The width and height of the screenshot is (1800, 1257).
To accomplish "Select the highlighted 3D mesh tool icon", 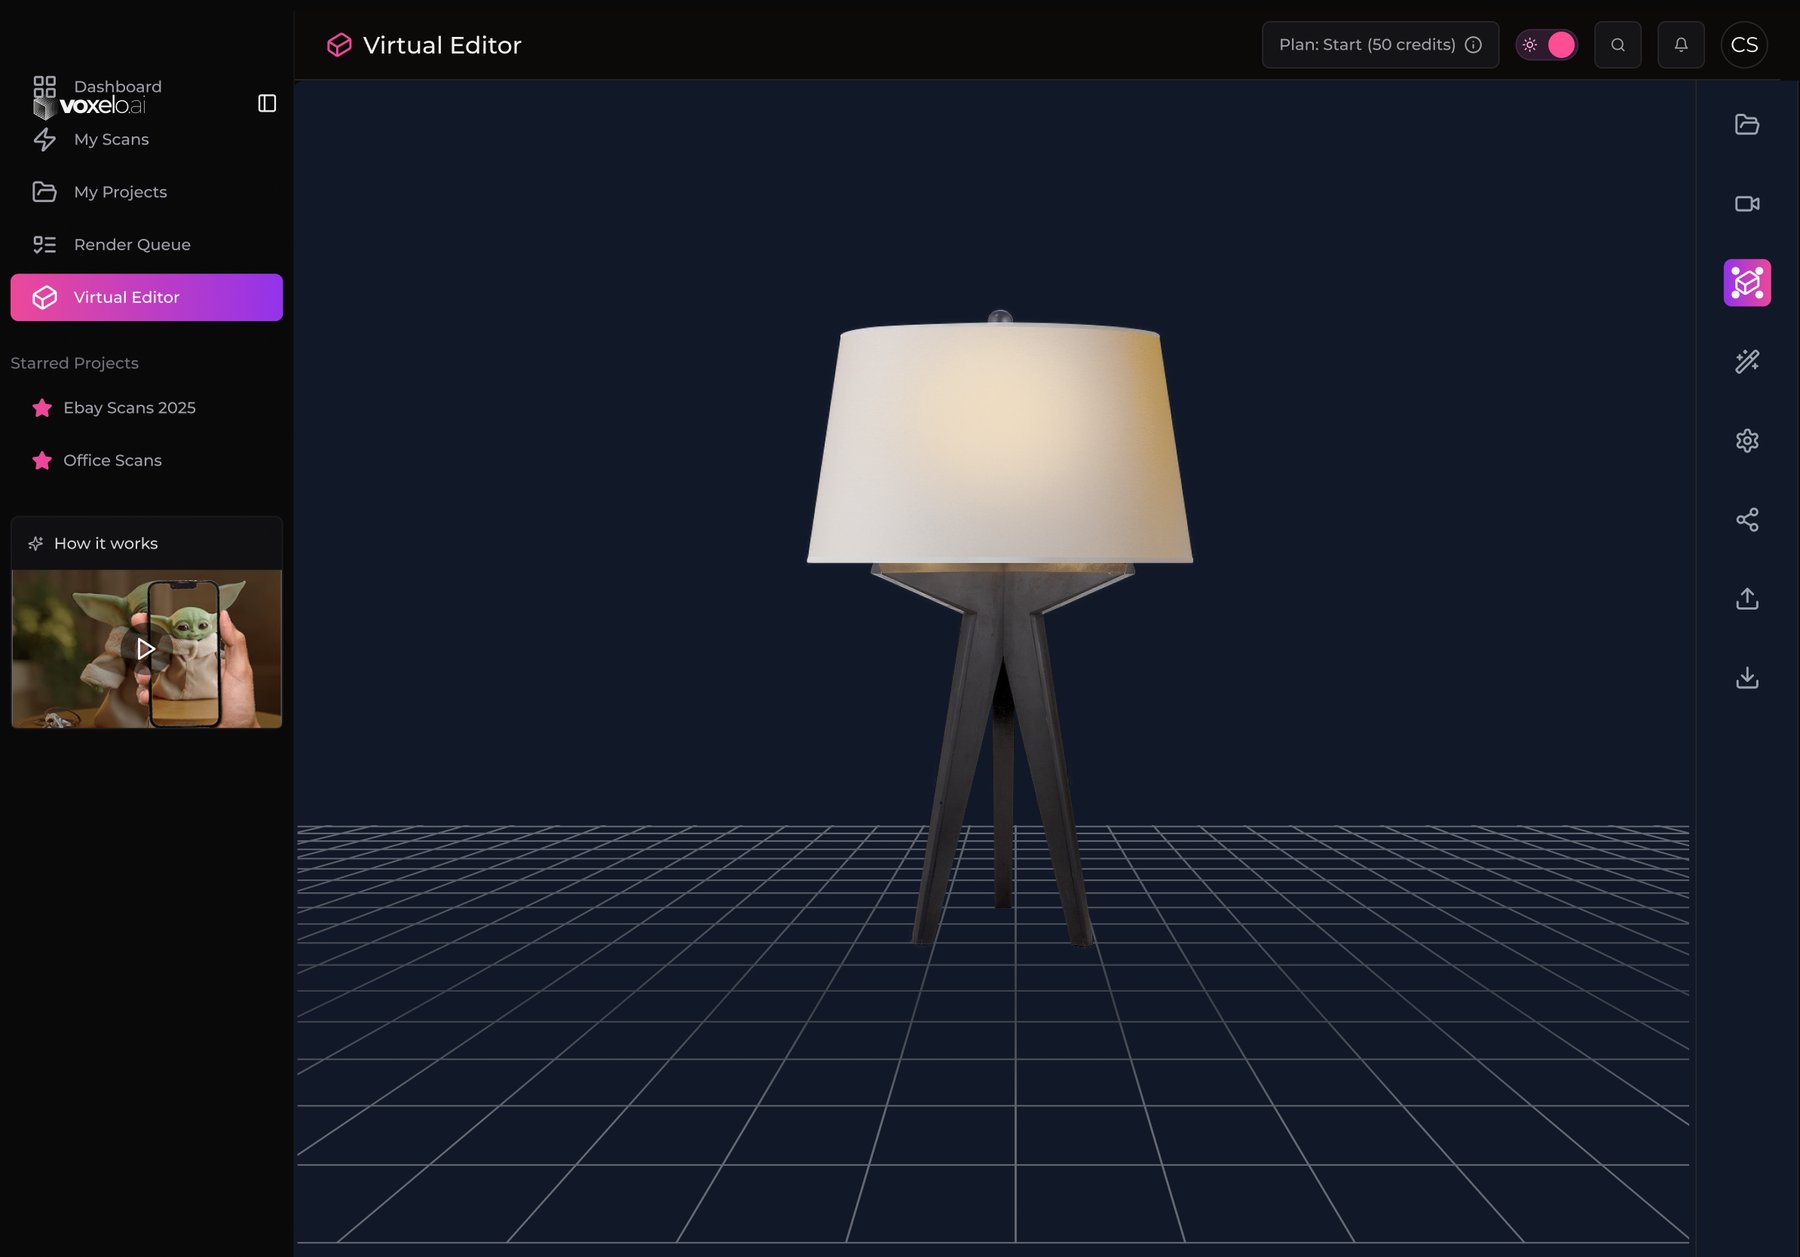I will (1746, 282).
